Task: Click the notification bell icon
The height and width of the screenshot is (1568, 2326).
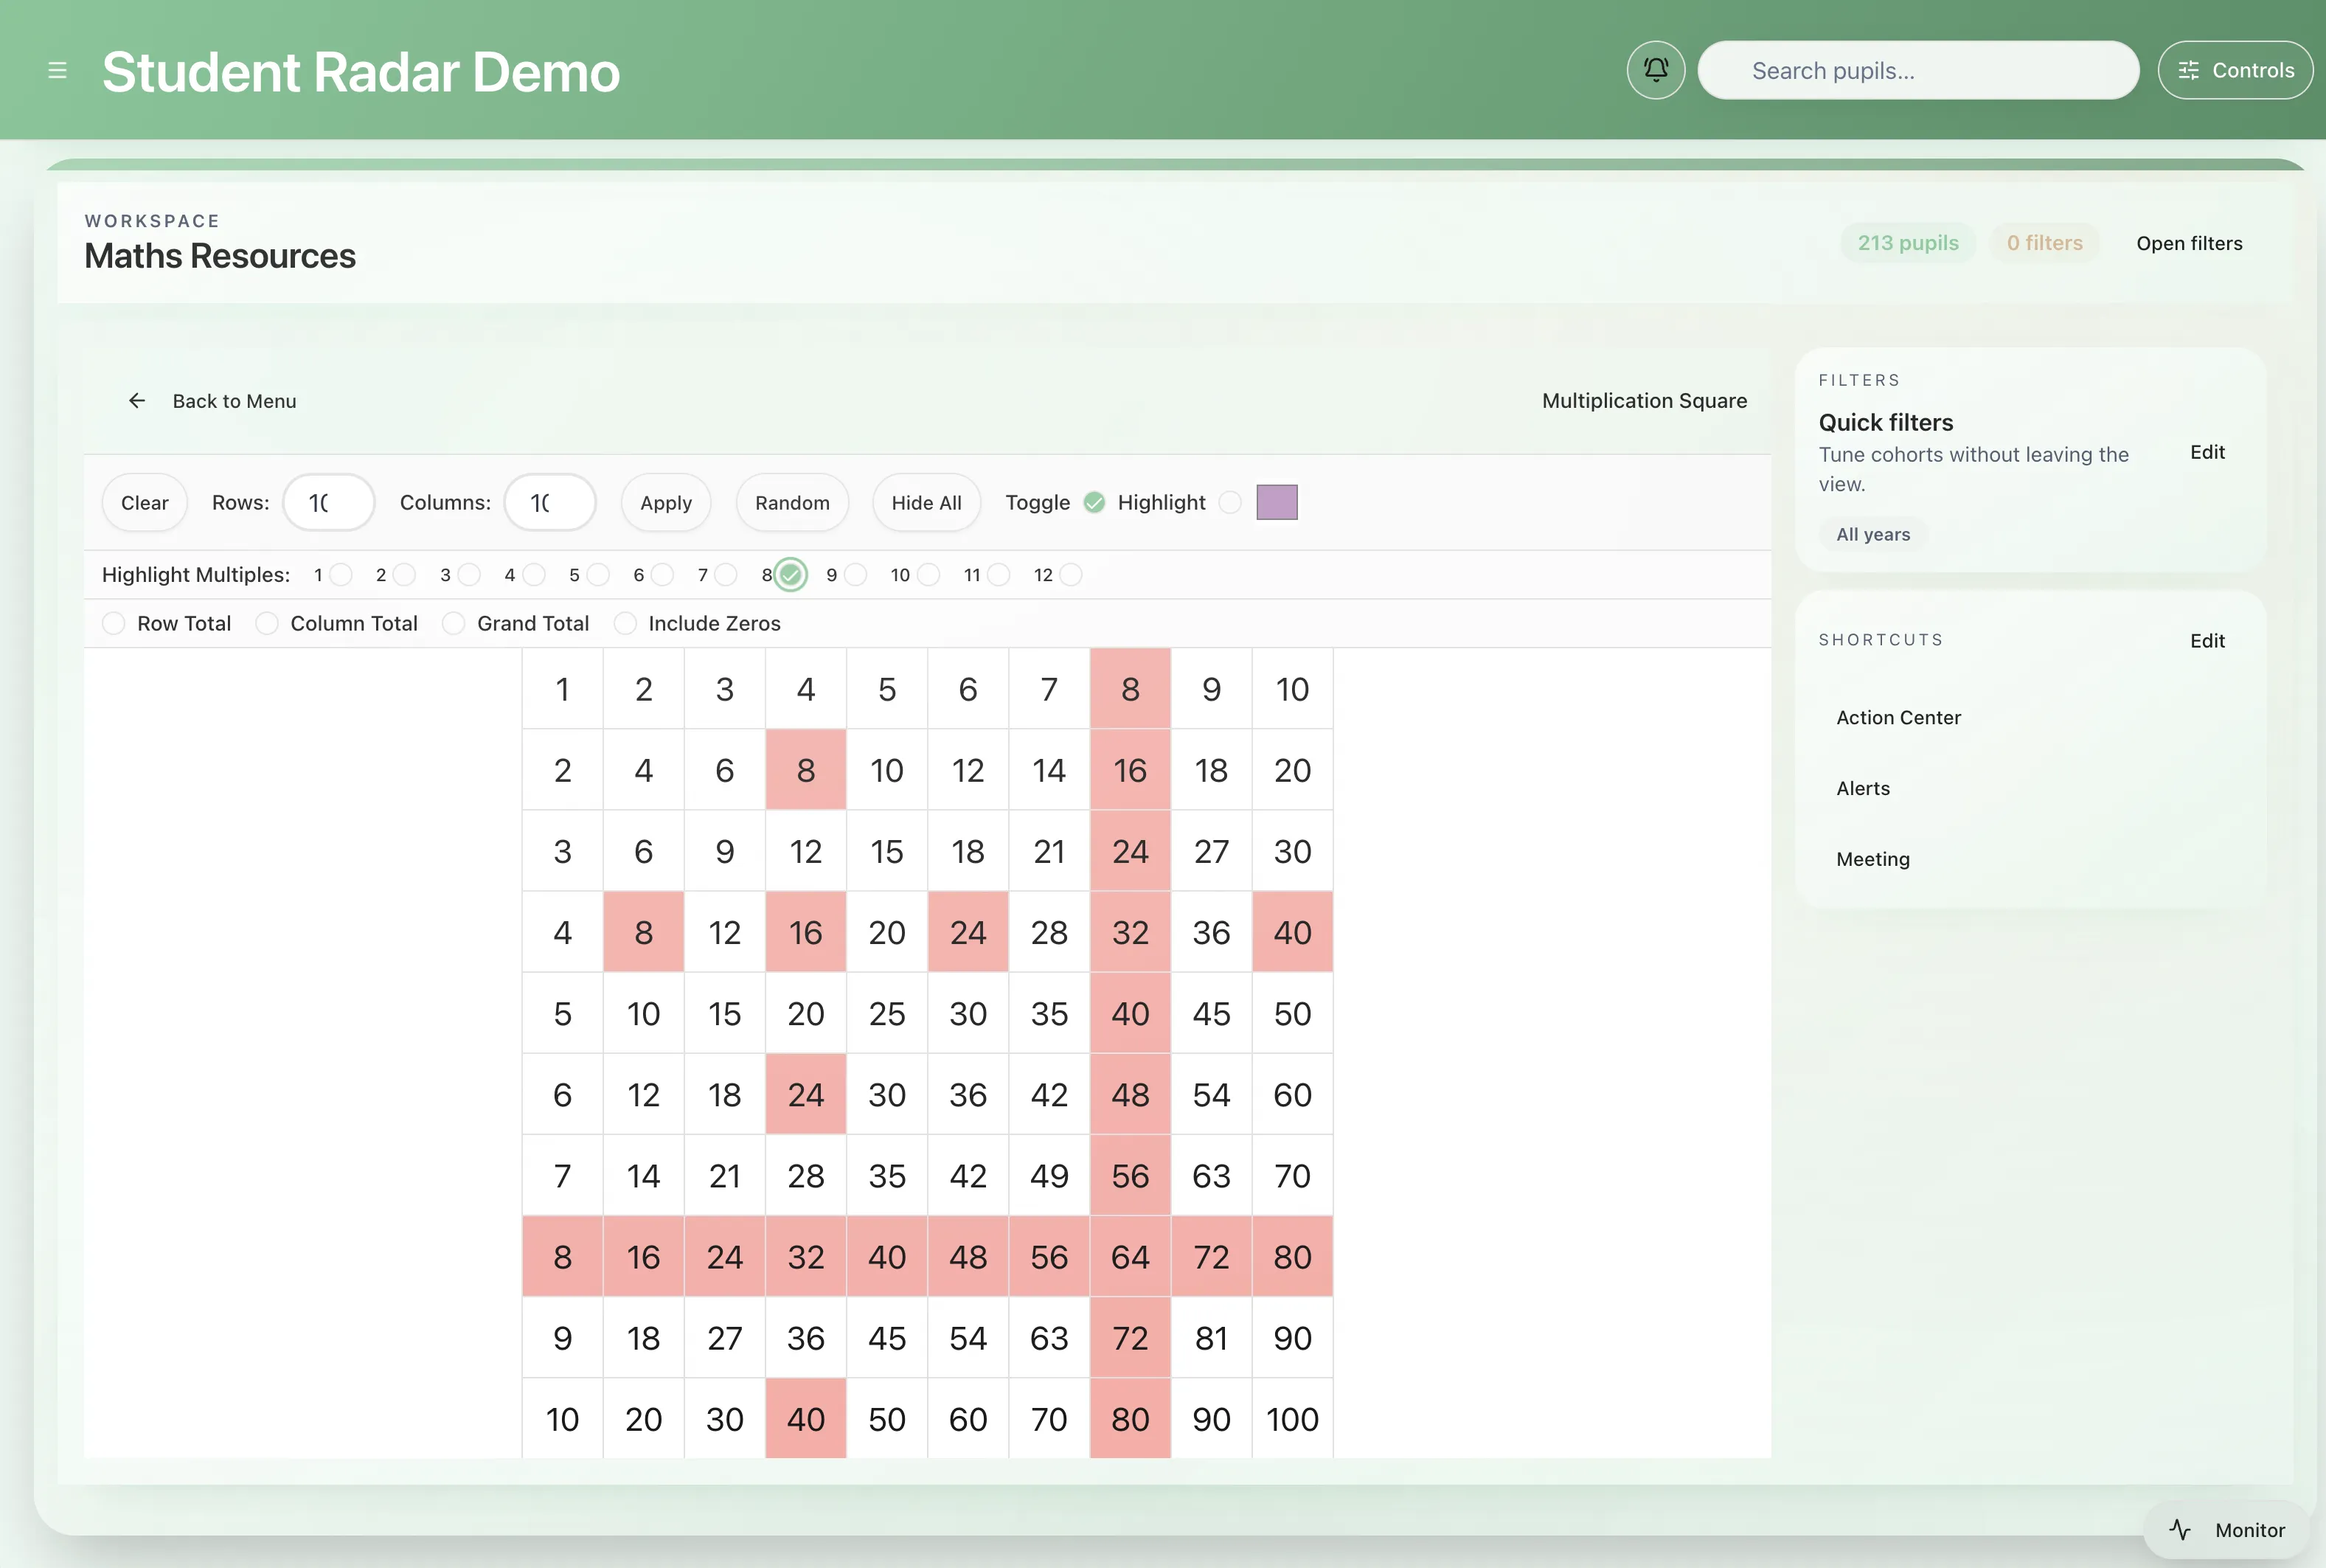Action: pos(1655,70)
